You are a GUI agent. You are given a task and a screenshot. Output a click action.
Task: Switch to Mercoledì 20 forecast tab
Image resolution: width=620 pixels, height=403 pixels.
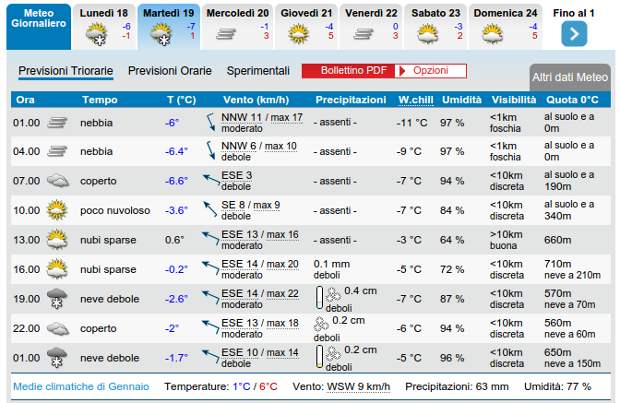[x=237, y=26]
